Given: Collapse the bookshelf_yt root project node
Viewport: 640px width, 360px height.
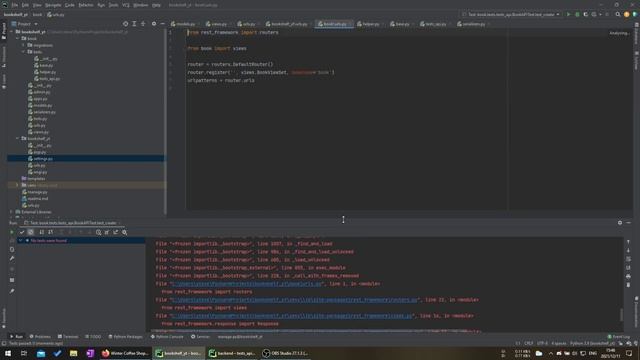Looking at the screenshot, I should [x=12, y=31].
